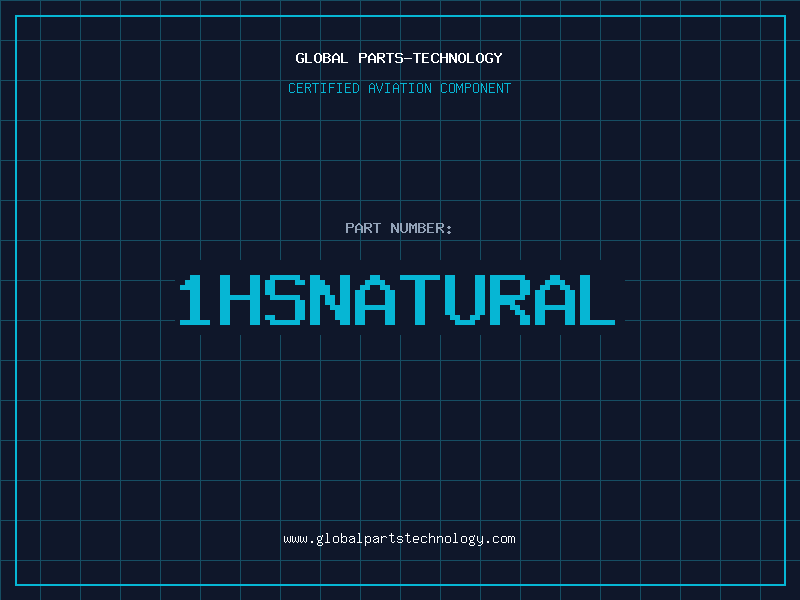The image size is (800, 600).
Task: Select the word CERTIFIED in the subtitle
Action: tap(324, 88)
